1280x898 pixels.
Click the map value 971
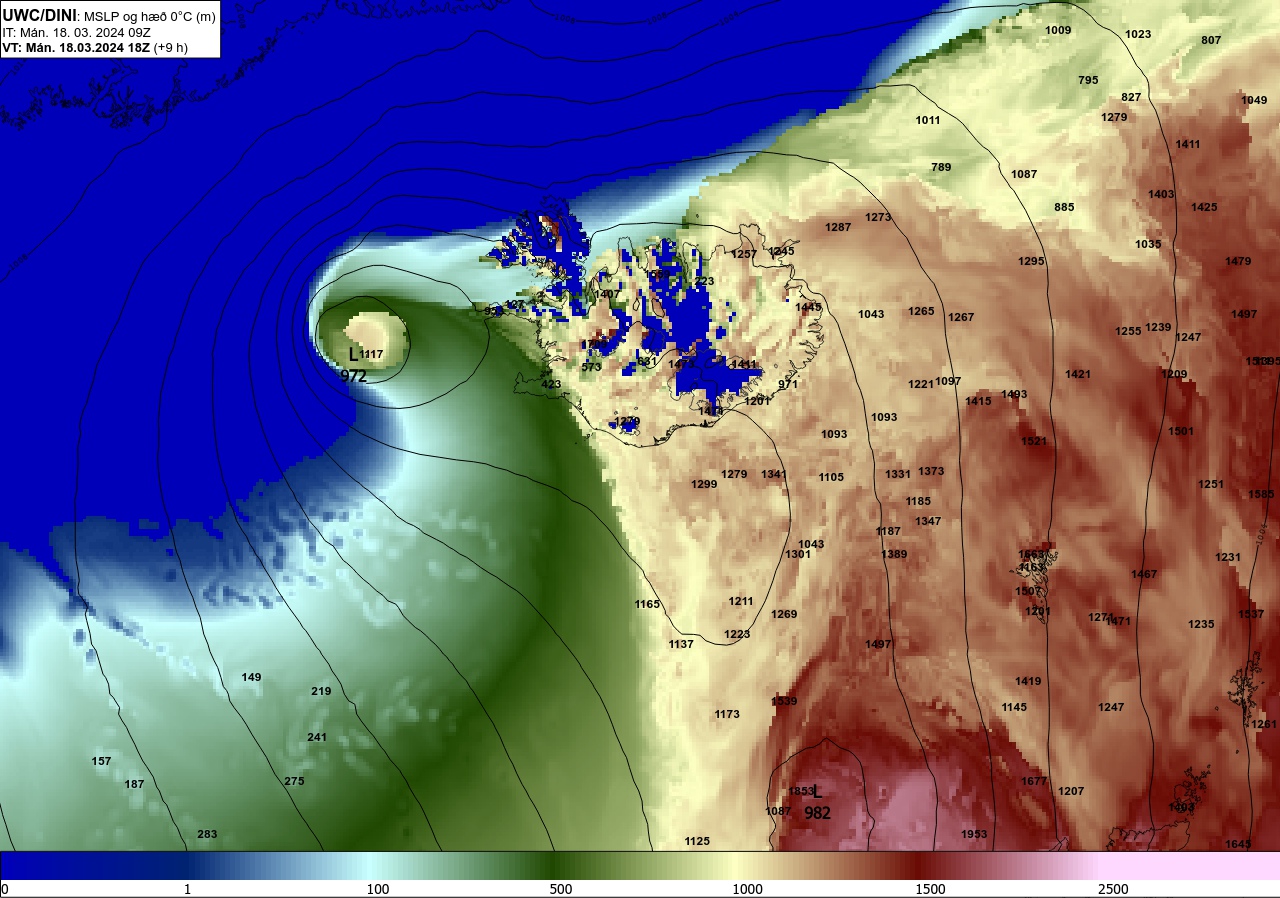[788, 384]
